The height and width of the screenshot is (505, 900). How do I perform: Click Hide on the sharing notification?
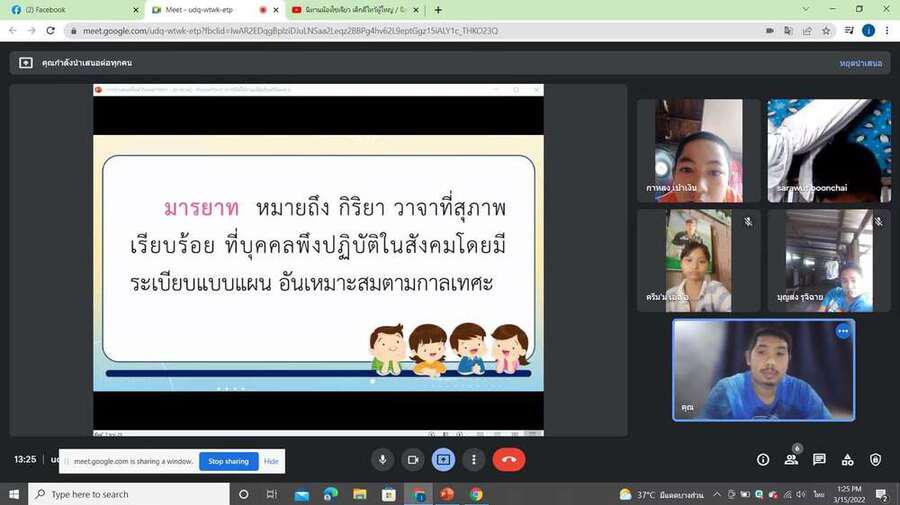pos(271,461)
